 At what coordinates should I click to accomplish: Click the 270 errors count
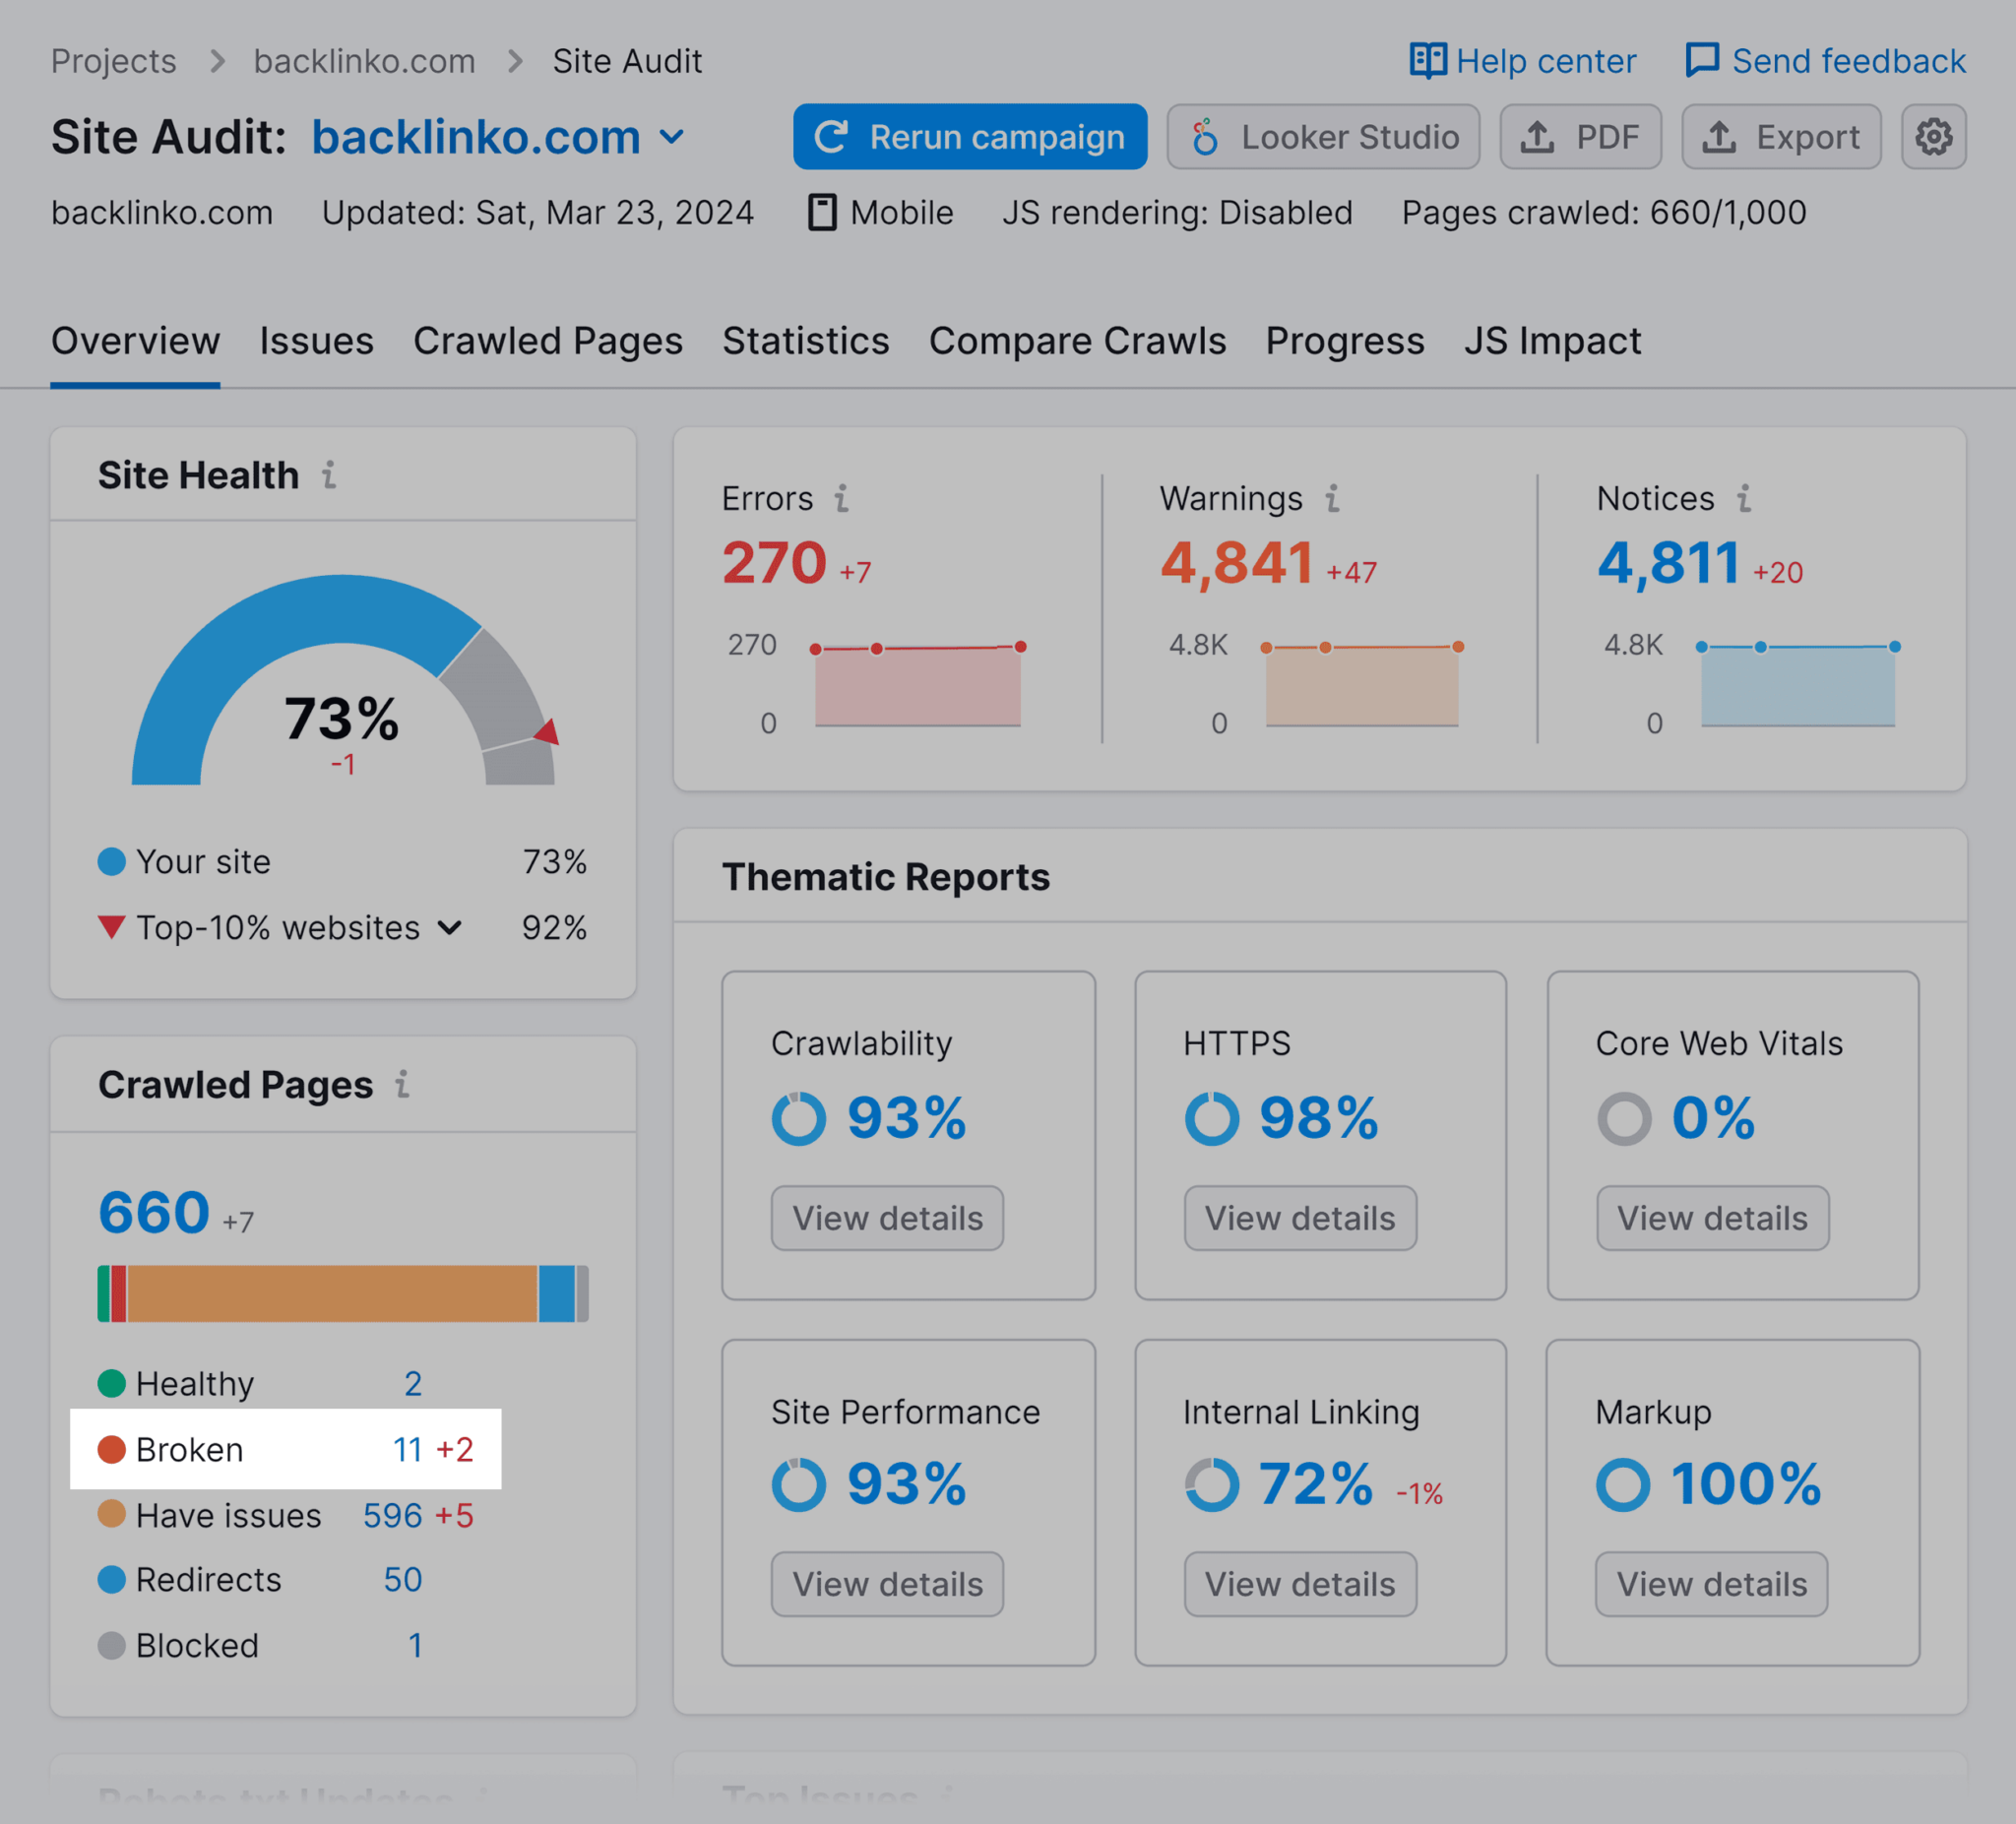774,562
